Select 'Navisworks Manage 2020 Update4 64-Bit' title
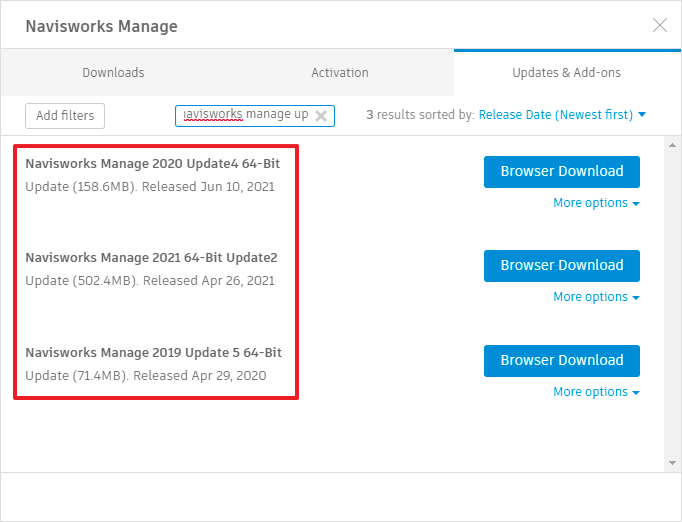Image resolution: width=682 pixels, height=522 pixels. (x=153, y=164)
